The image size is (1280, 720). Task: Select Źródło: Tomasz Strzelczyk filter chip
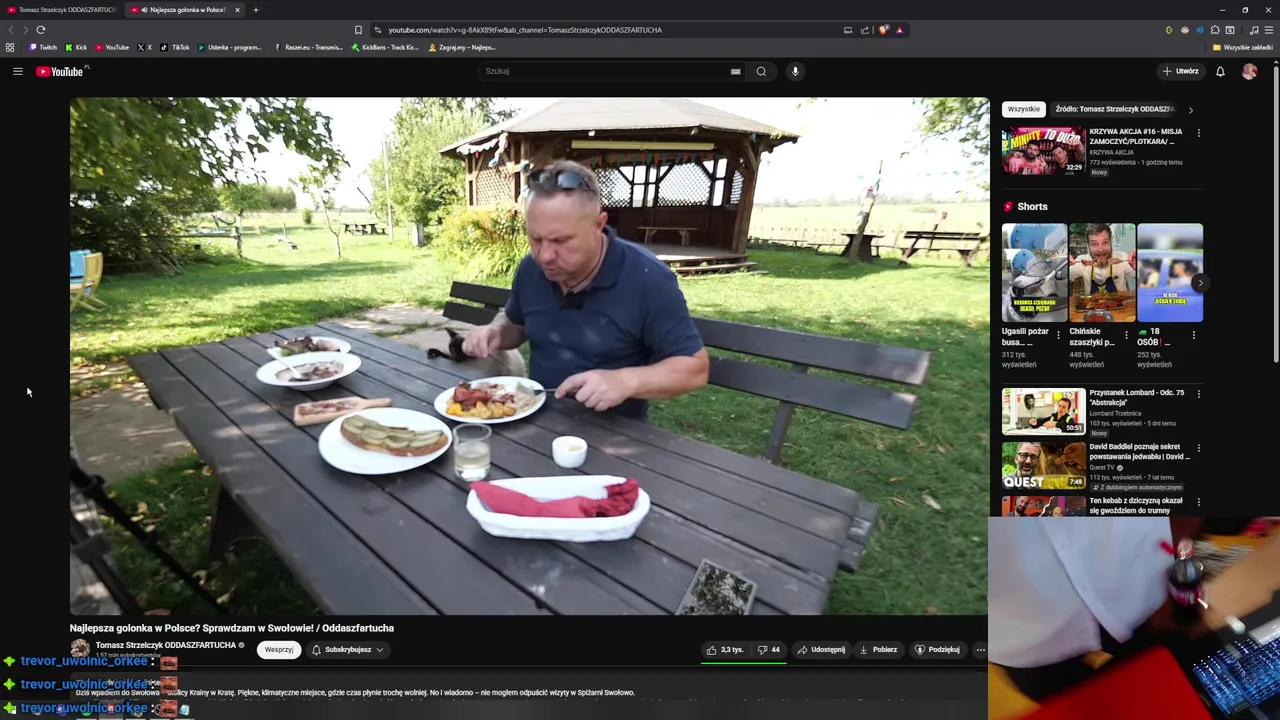tap(1115, 109)
